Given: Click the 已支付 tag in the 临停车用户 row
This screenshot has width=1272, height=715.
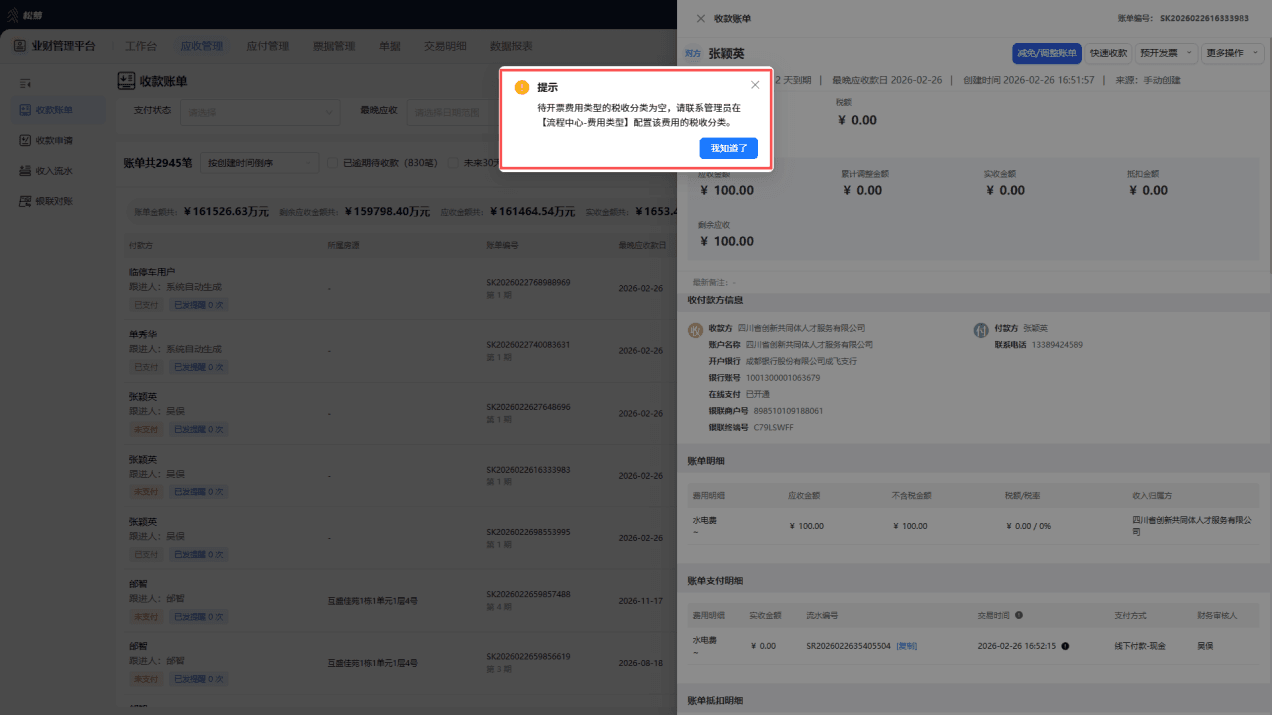Looking at the screenshot, I should (x=146, y=305).
